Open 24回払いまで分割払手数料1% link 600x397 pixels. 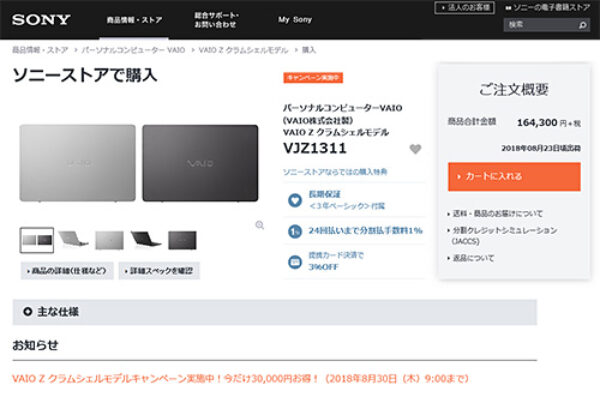[x=365, y=230]
